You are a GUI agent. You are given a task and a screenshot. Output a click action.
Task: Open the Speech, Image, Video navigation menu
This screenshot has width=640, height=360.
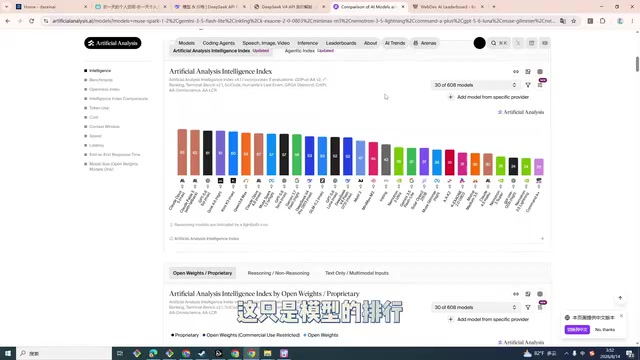(266, 43)
